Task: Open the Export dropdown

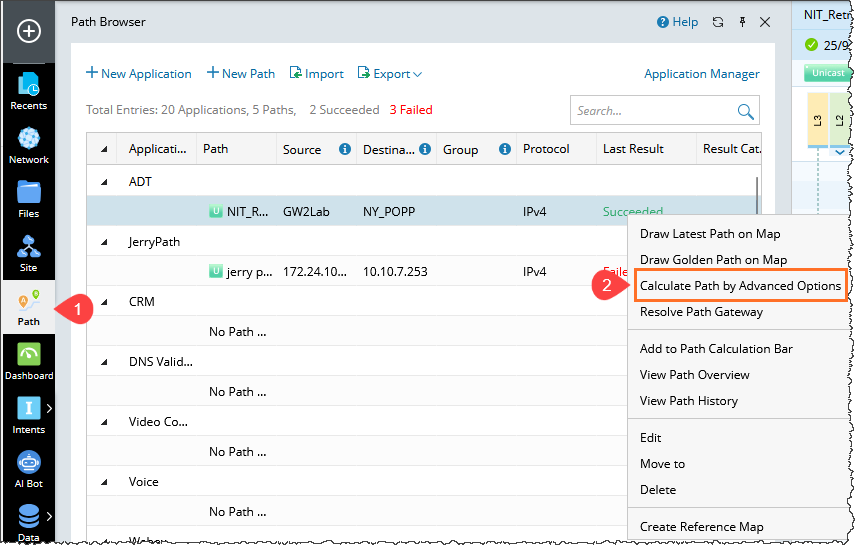Action: coord(389,74)
